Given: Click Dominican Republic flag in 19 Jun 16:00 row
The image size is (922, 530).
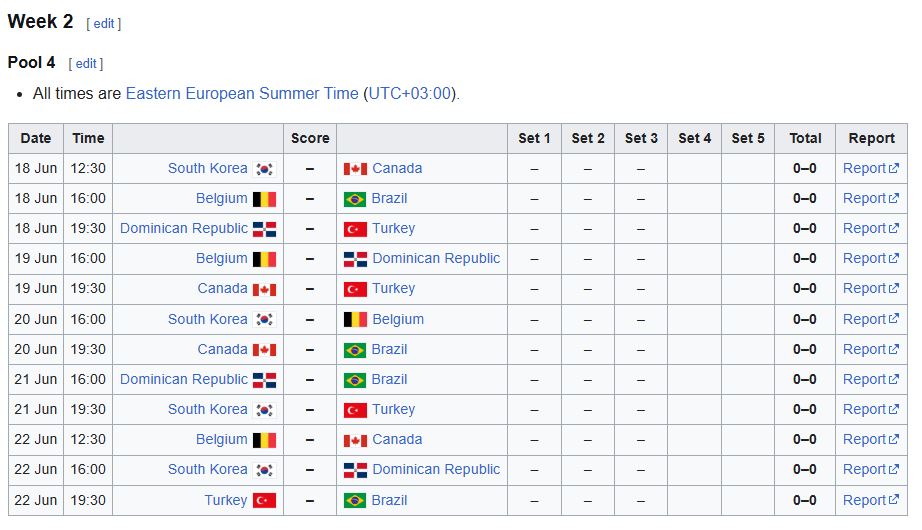Looking at the screenshot, I should tap(355, 259).
